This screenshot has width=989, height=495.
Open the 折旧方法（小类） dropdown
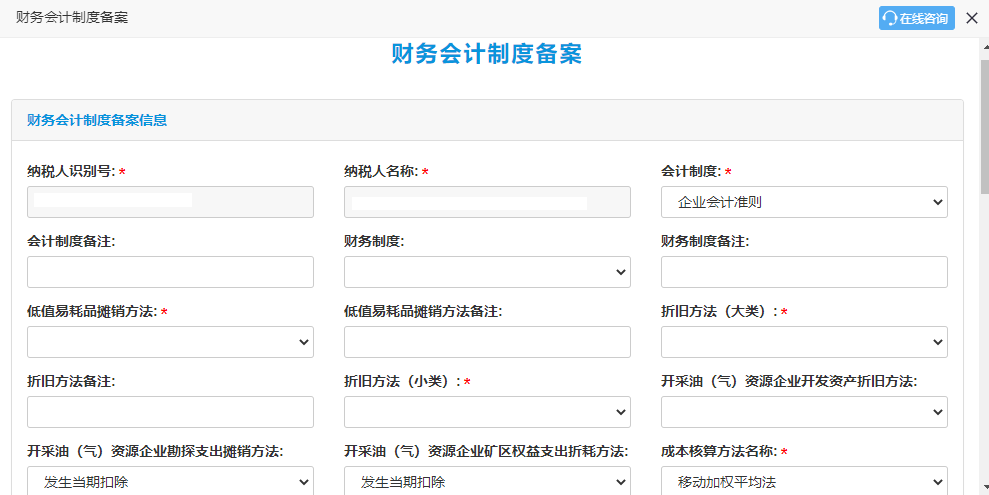(x=487, y=412)
